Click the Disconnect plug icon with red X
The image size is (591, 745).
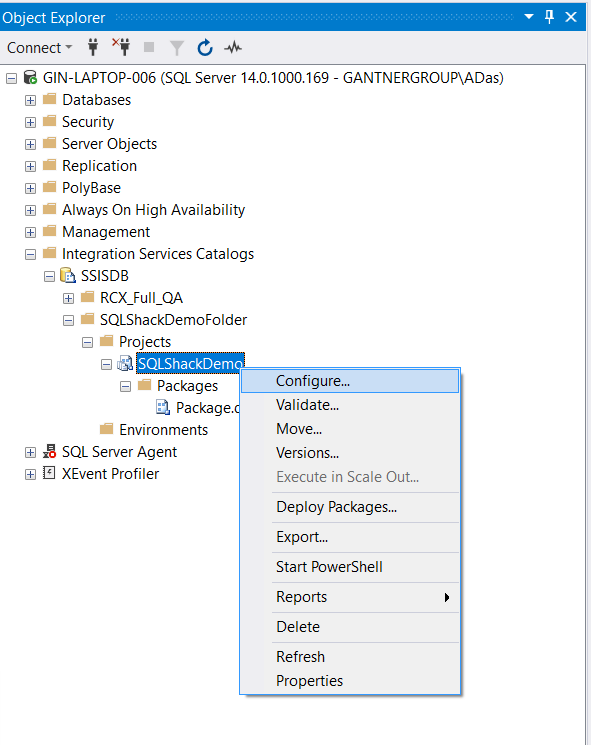pos(121,47)
